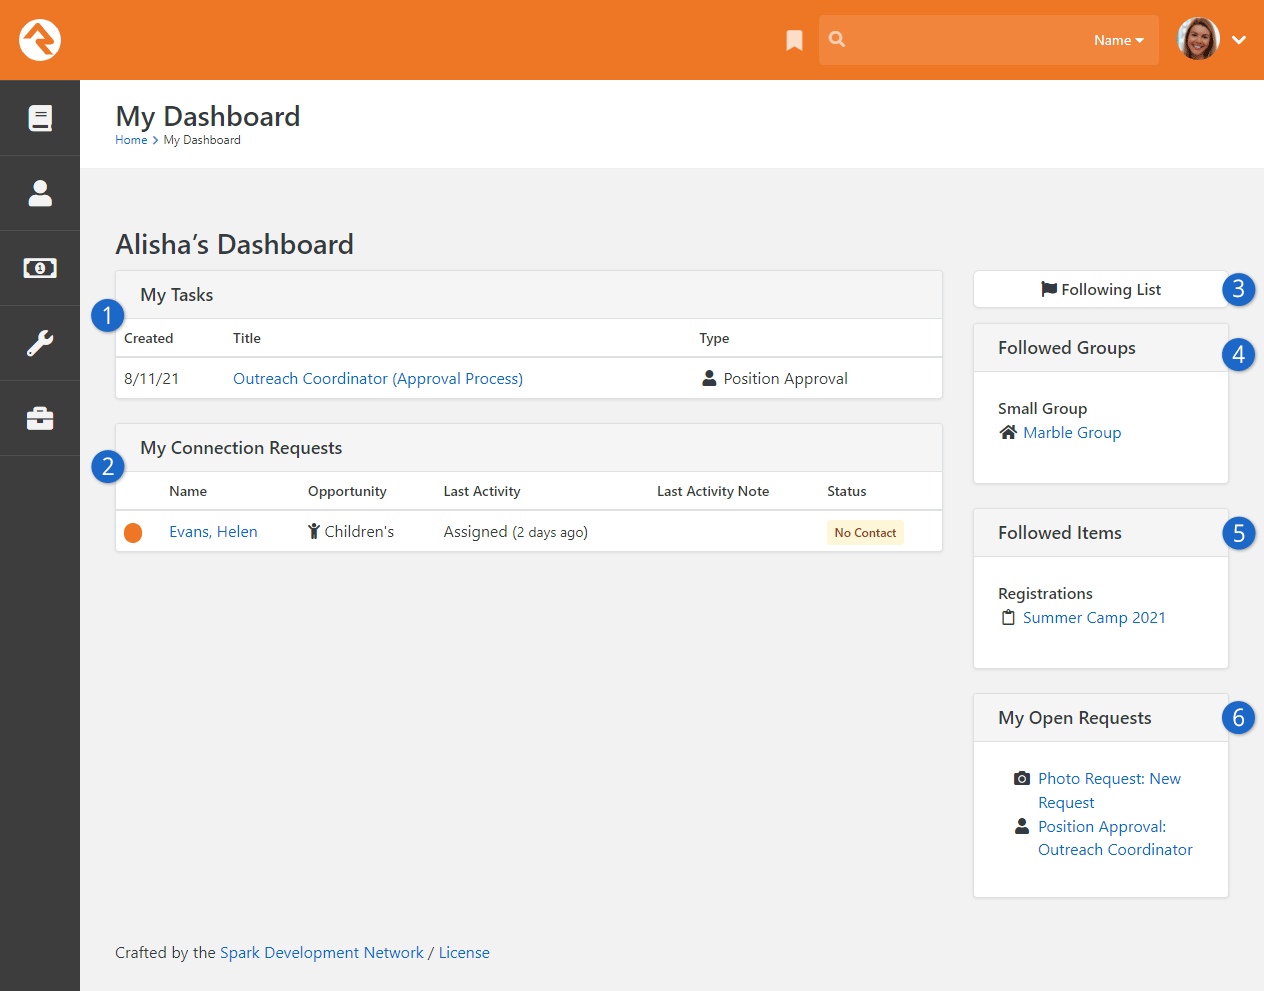Click the My Open Requests heading
The width and height of the screenshot is (1264, 991).
pyautogui.click(x=1075, y=718)
